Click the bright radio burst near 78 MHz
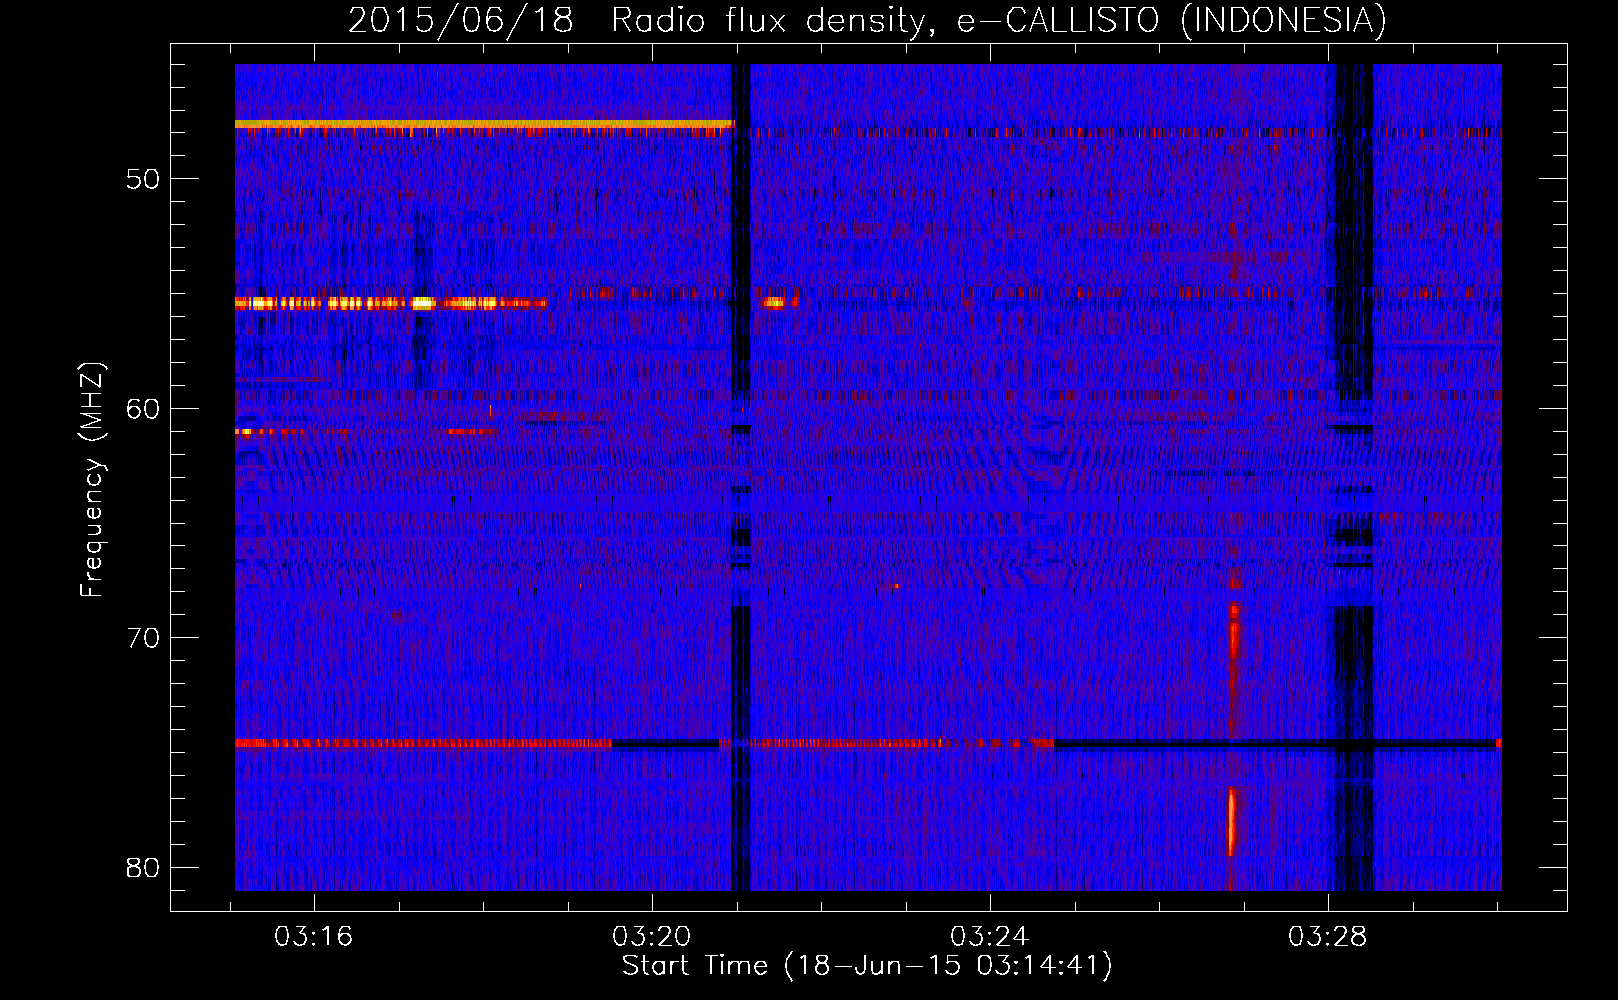1618x1000 pixels. tap(1231, 822)
